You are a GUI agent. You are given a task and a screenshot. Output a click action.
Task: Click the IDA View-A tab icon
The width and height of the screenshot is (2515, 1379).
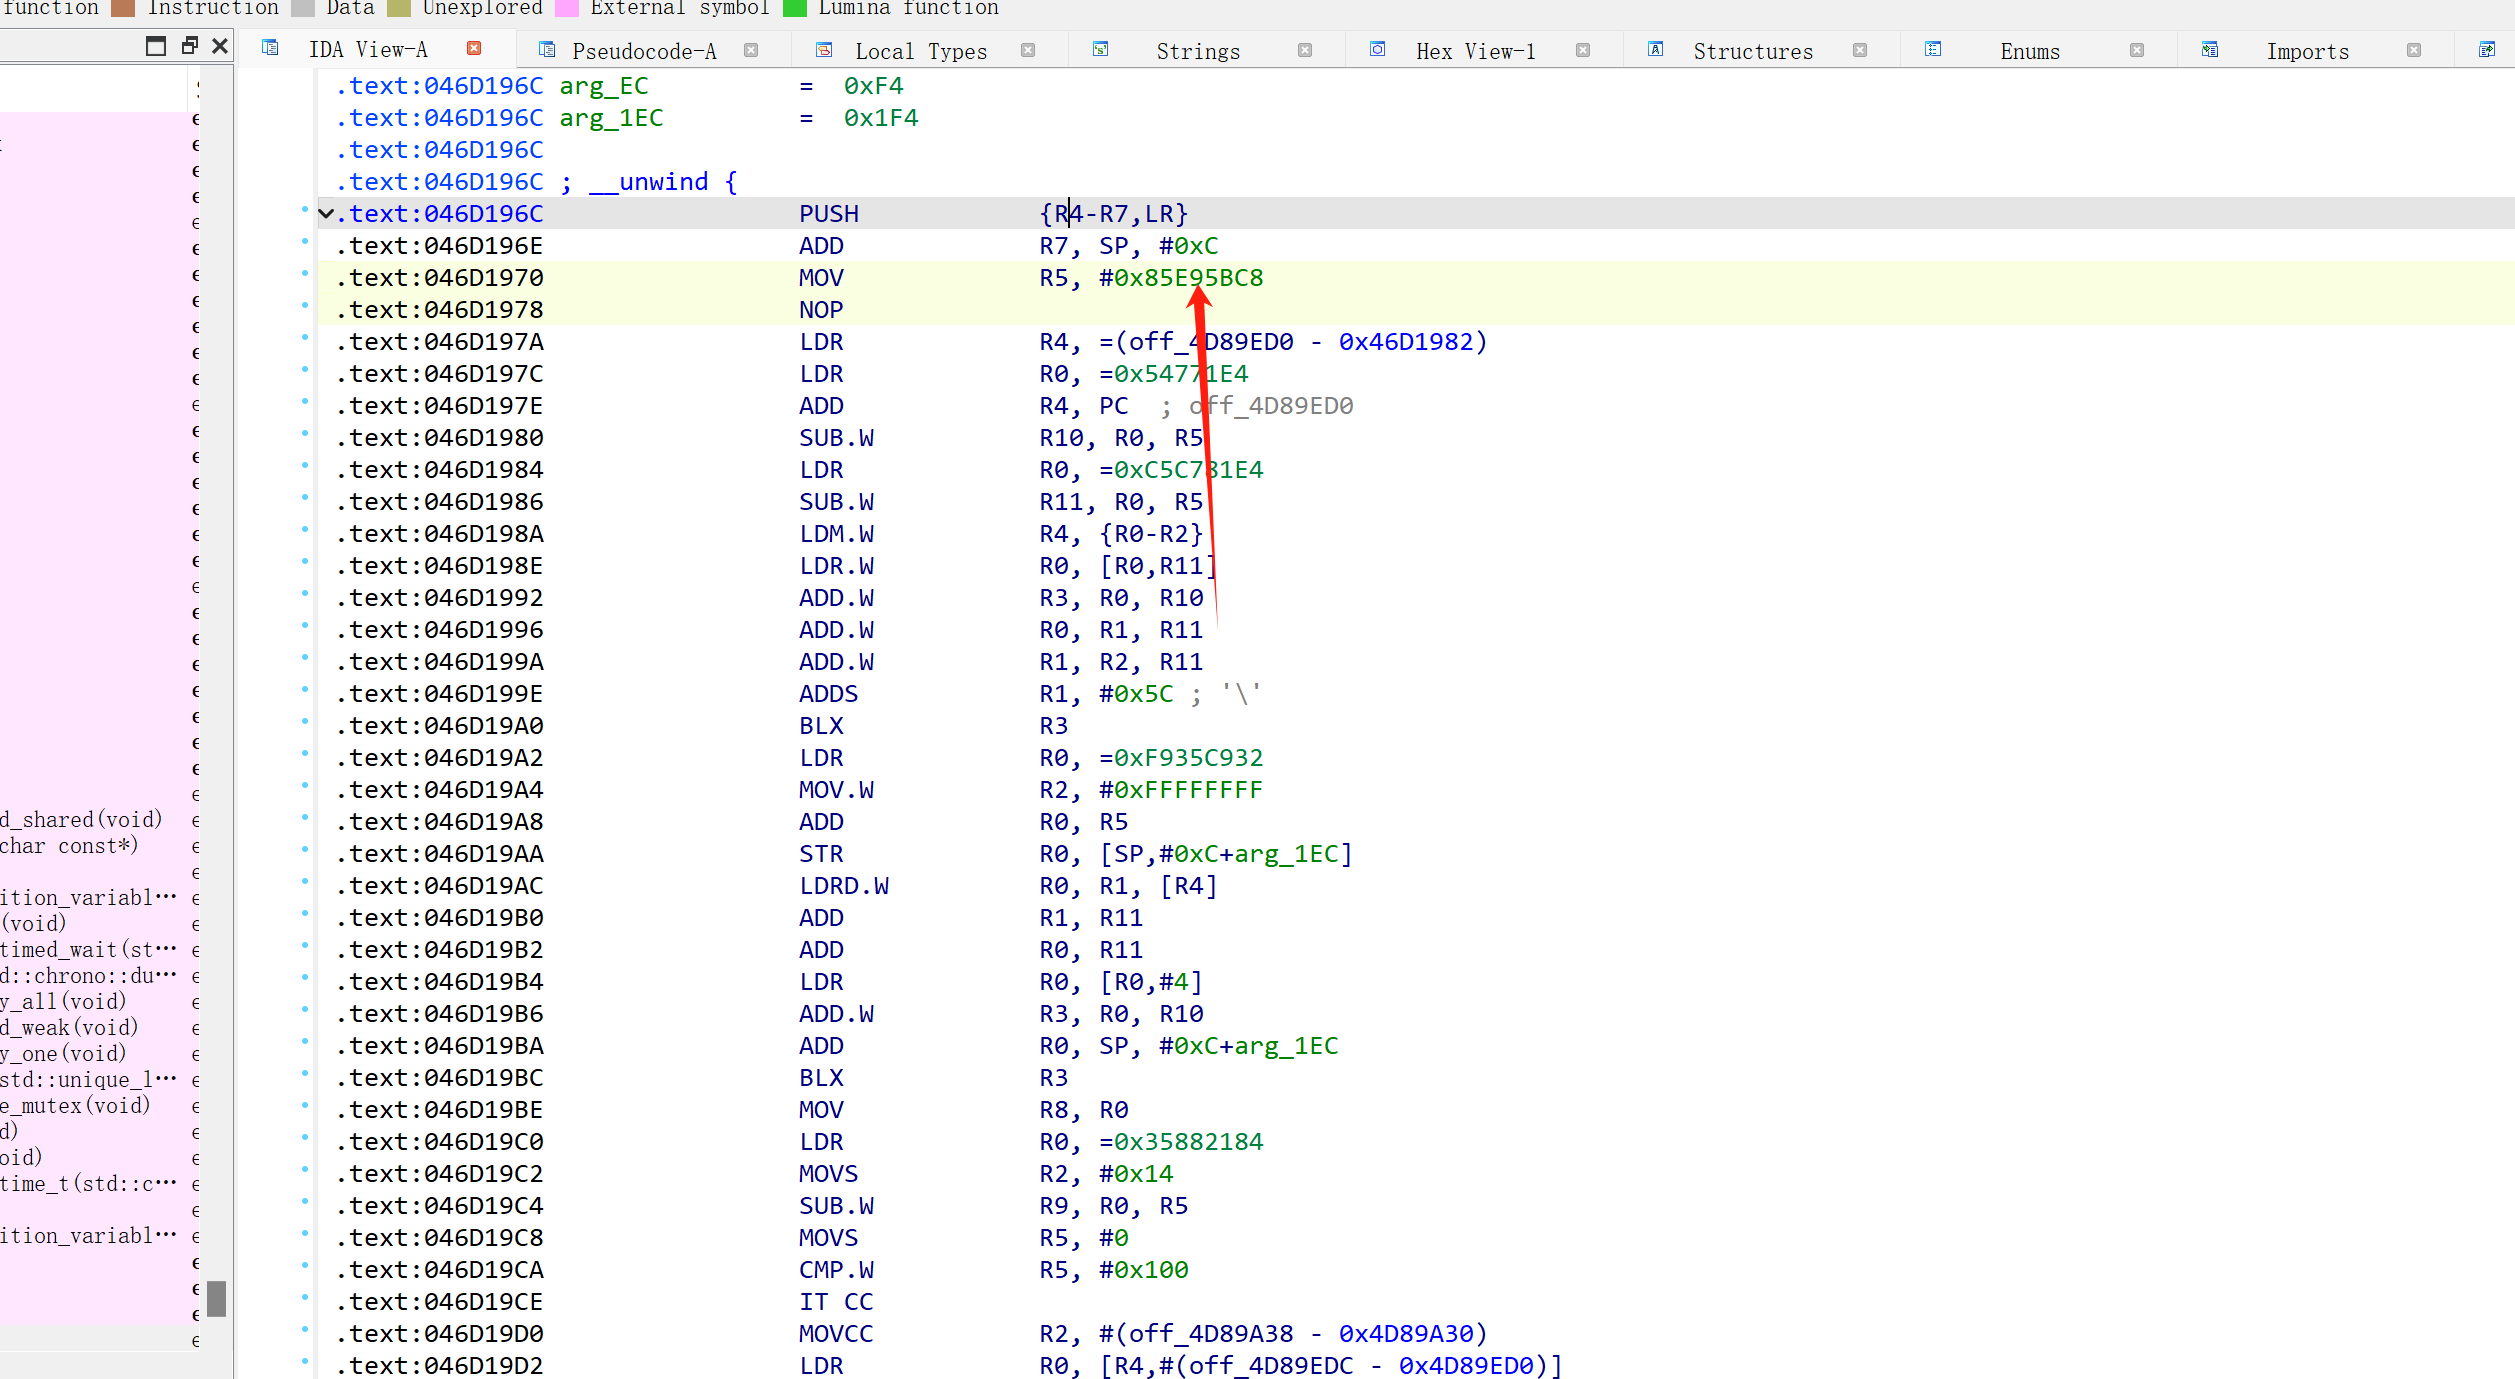pyautogui.click(x=270, y=48)
